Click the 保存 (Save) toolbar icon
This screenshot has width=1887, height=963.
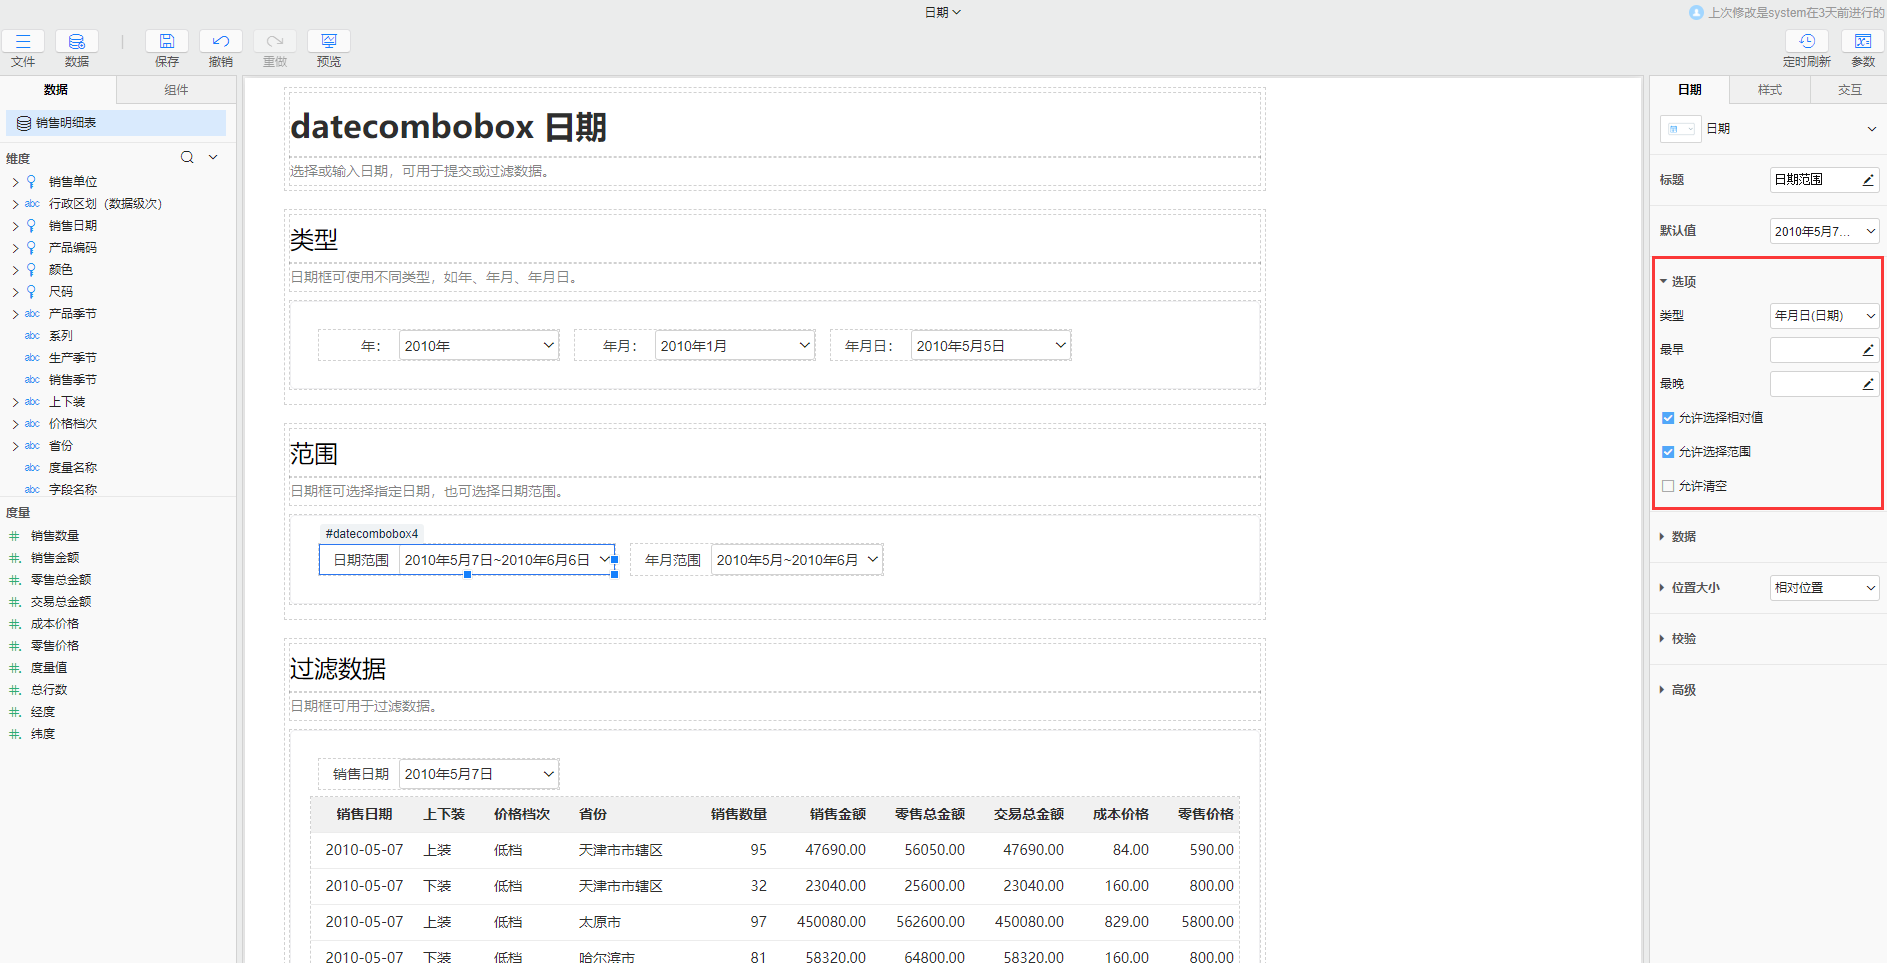click(x=167, y=42)
